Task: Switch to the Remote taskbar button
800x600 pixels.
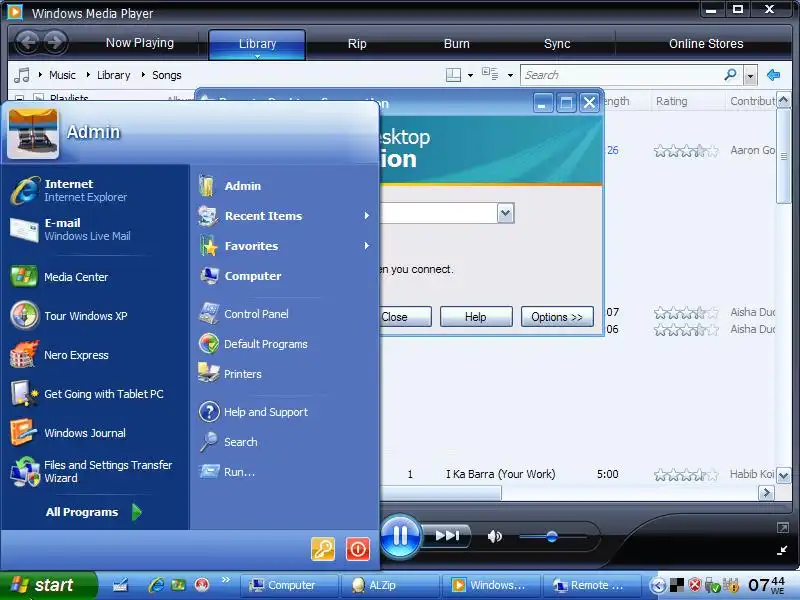Action: (592, 585)
